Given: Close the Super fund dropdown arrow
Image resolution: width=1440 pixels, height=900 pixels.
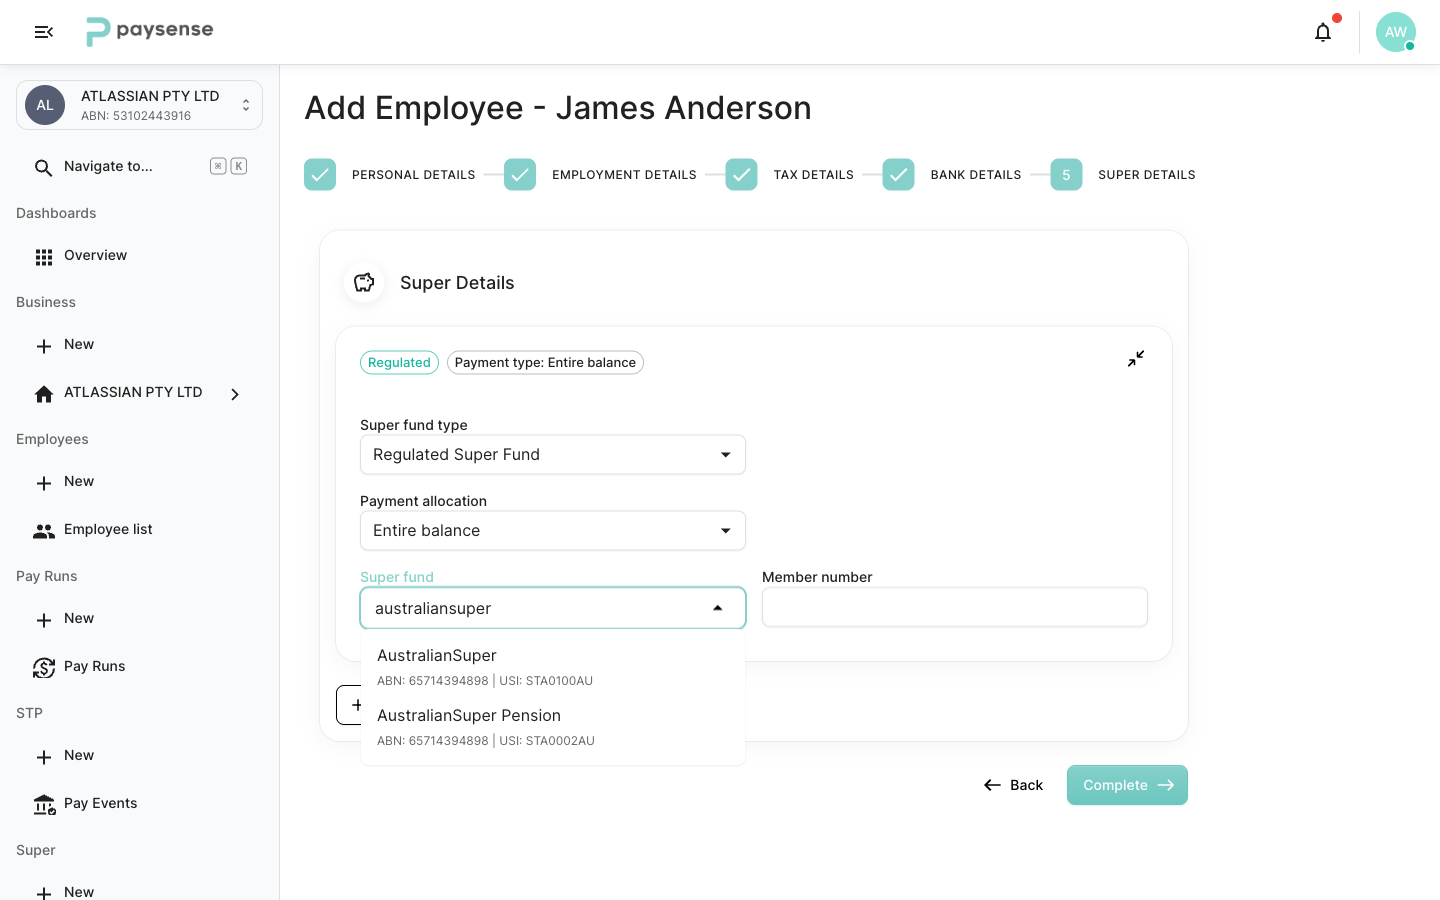Looking at the screenshot, I should click(x=718, y=608).
